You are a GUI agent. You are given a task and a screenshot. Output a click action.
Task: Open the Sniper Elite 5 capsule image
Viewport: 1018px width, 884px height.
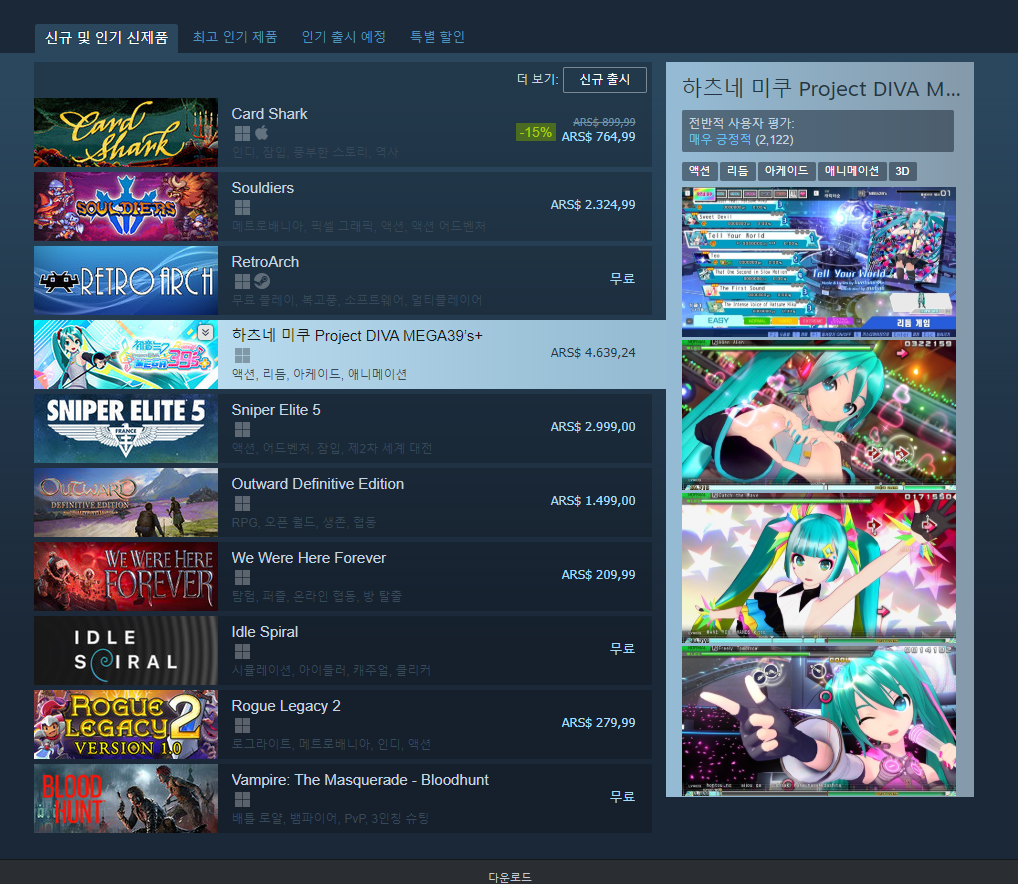[126, 428]
